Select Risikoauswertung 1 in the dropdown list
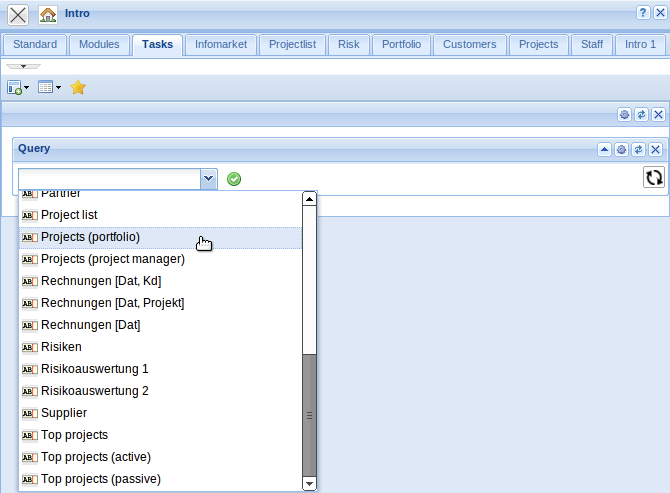This screenshot has width=670, height=493. click(x=94, y=369)
